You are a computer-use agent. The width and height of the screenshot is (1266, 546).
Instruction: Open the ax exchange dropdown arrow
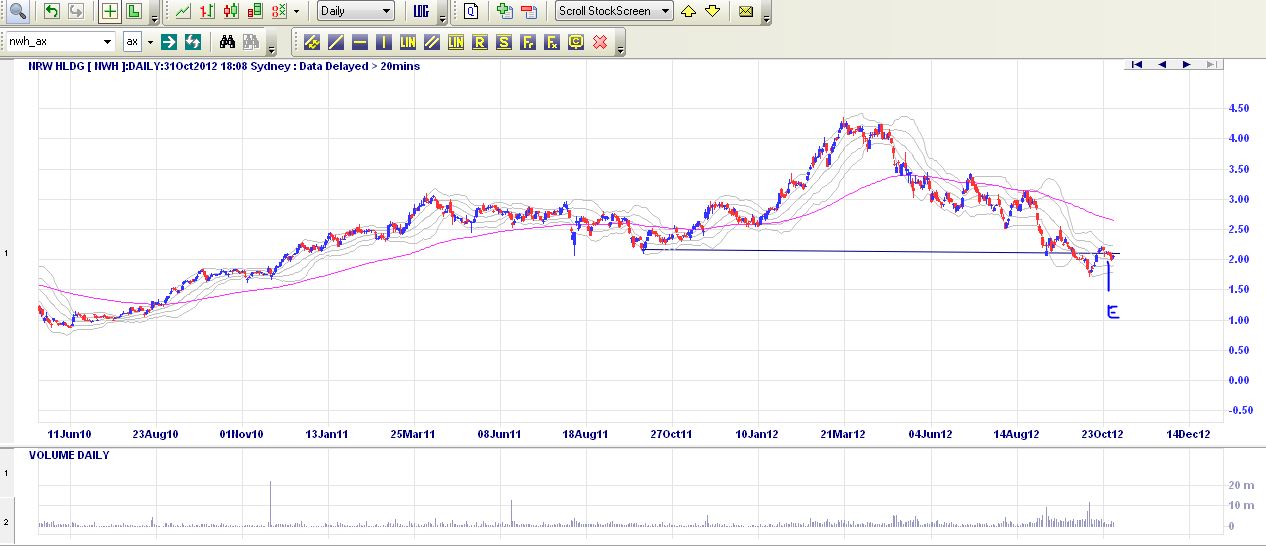150,42
